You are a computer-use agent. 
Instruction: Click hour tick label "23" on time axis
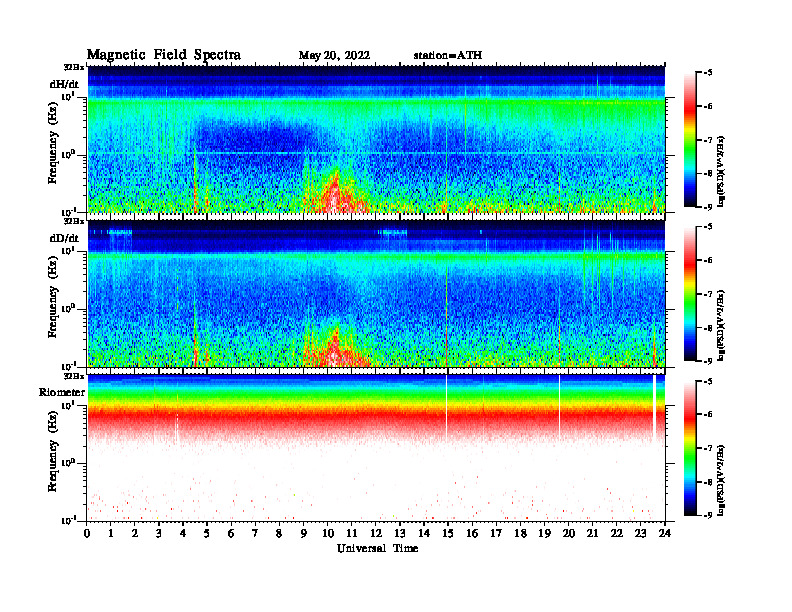point(640,533)
